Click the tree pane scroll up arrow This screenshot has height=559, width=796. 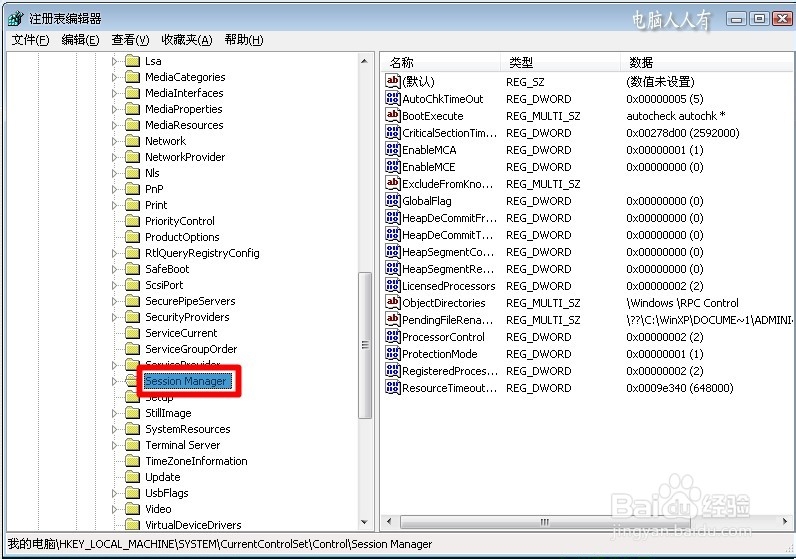[364, 61]
